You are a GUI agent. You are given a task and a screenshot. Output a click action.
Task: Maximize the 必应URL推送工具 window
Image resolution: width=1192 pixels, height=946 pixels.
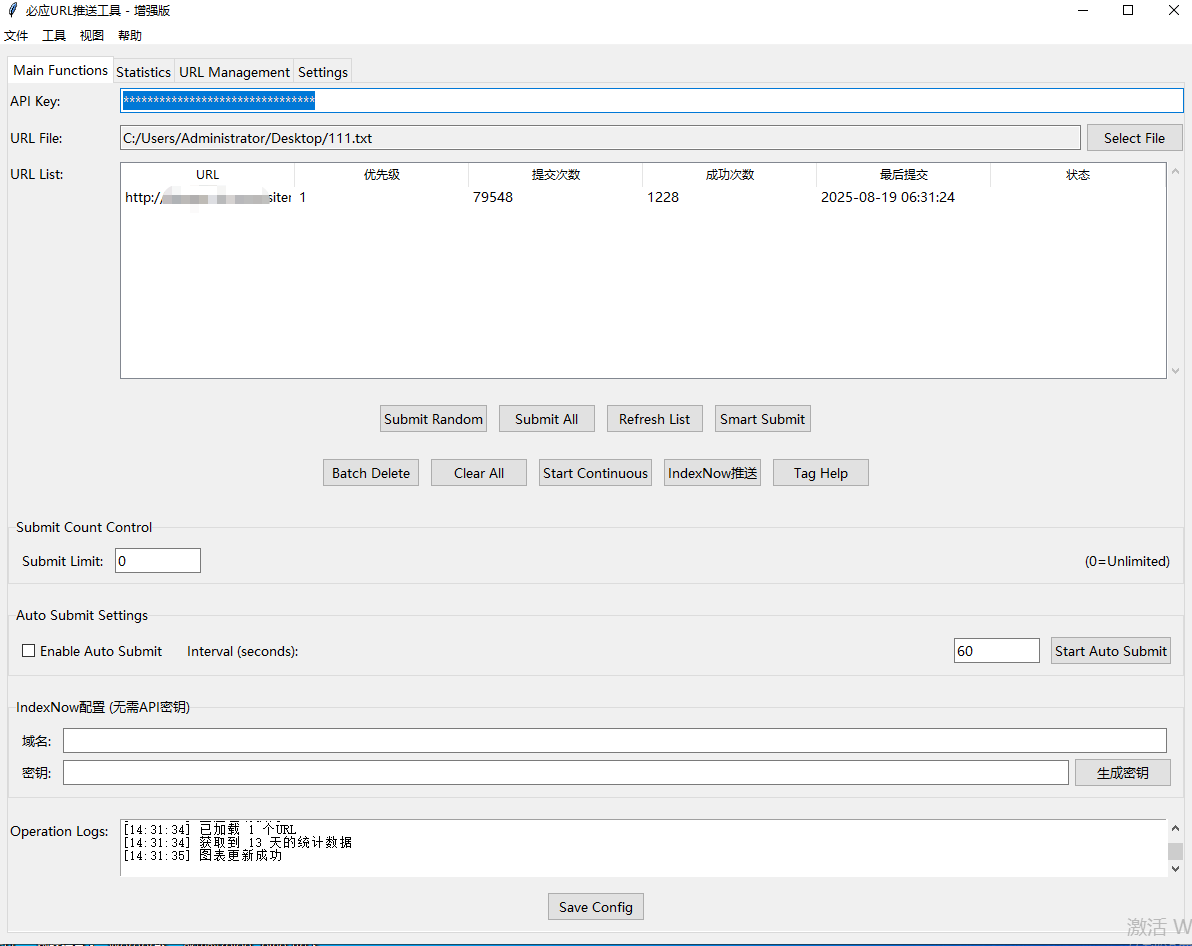(x=1128, y=11)
